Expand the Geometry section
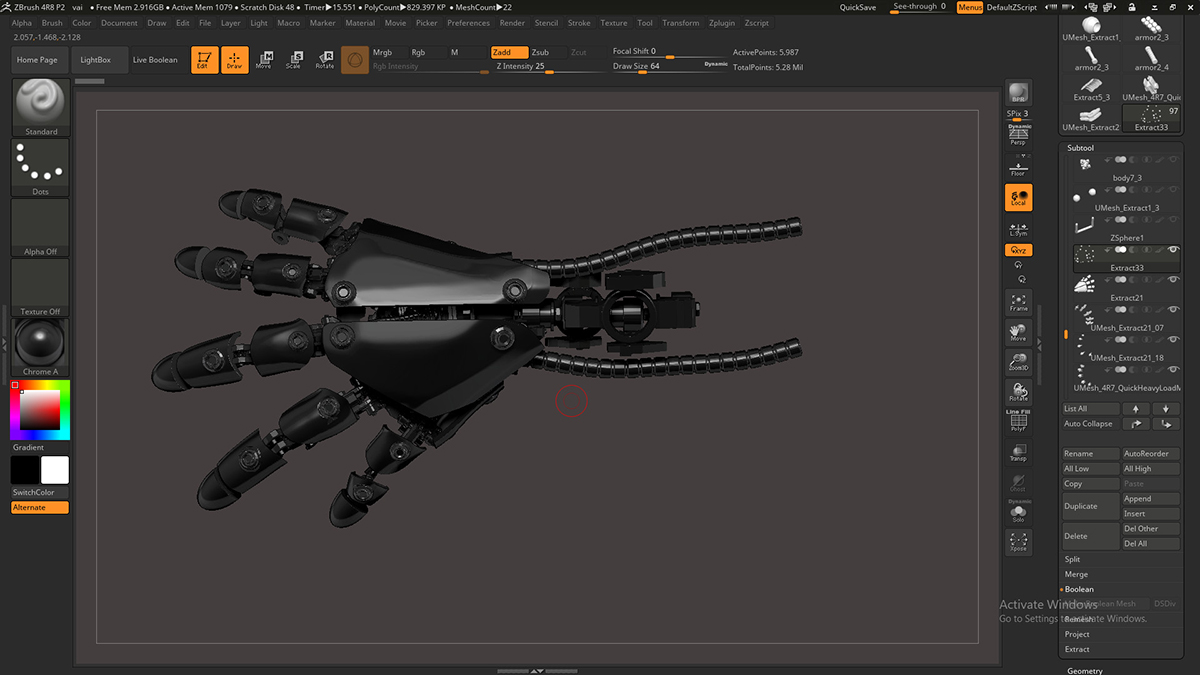 tap(1085, 670)
